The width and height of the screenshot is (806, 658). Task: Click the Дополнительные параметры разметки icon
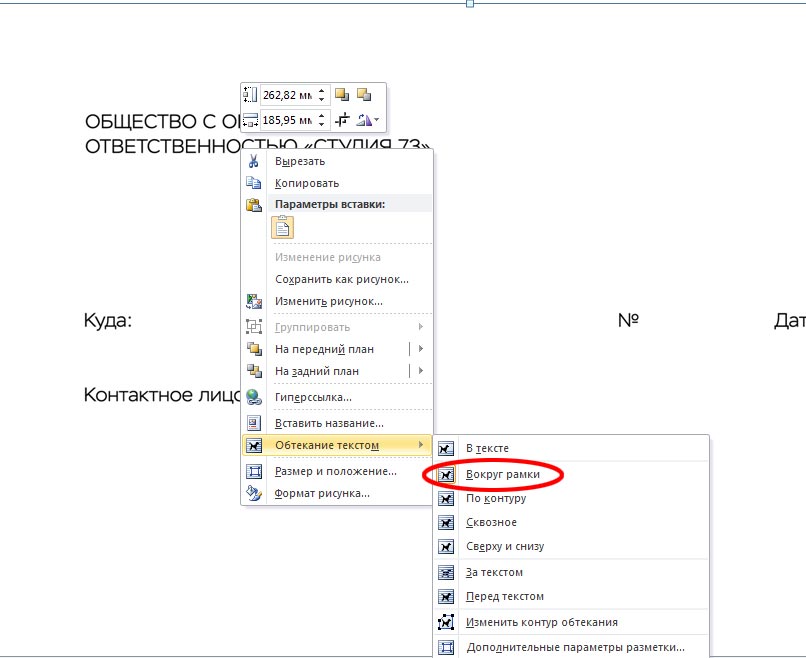(x=446, y=647)
